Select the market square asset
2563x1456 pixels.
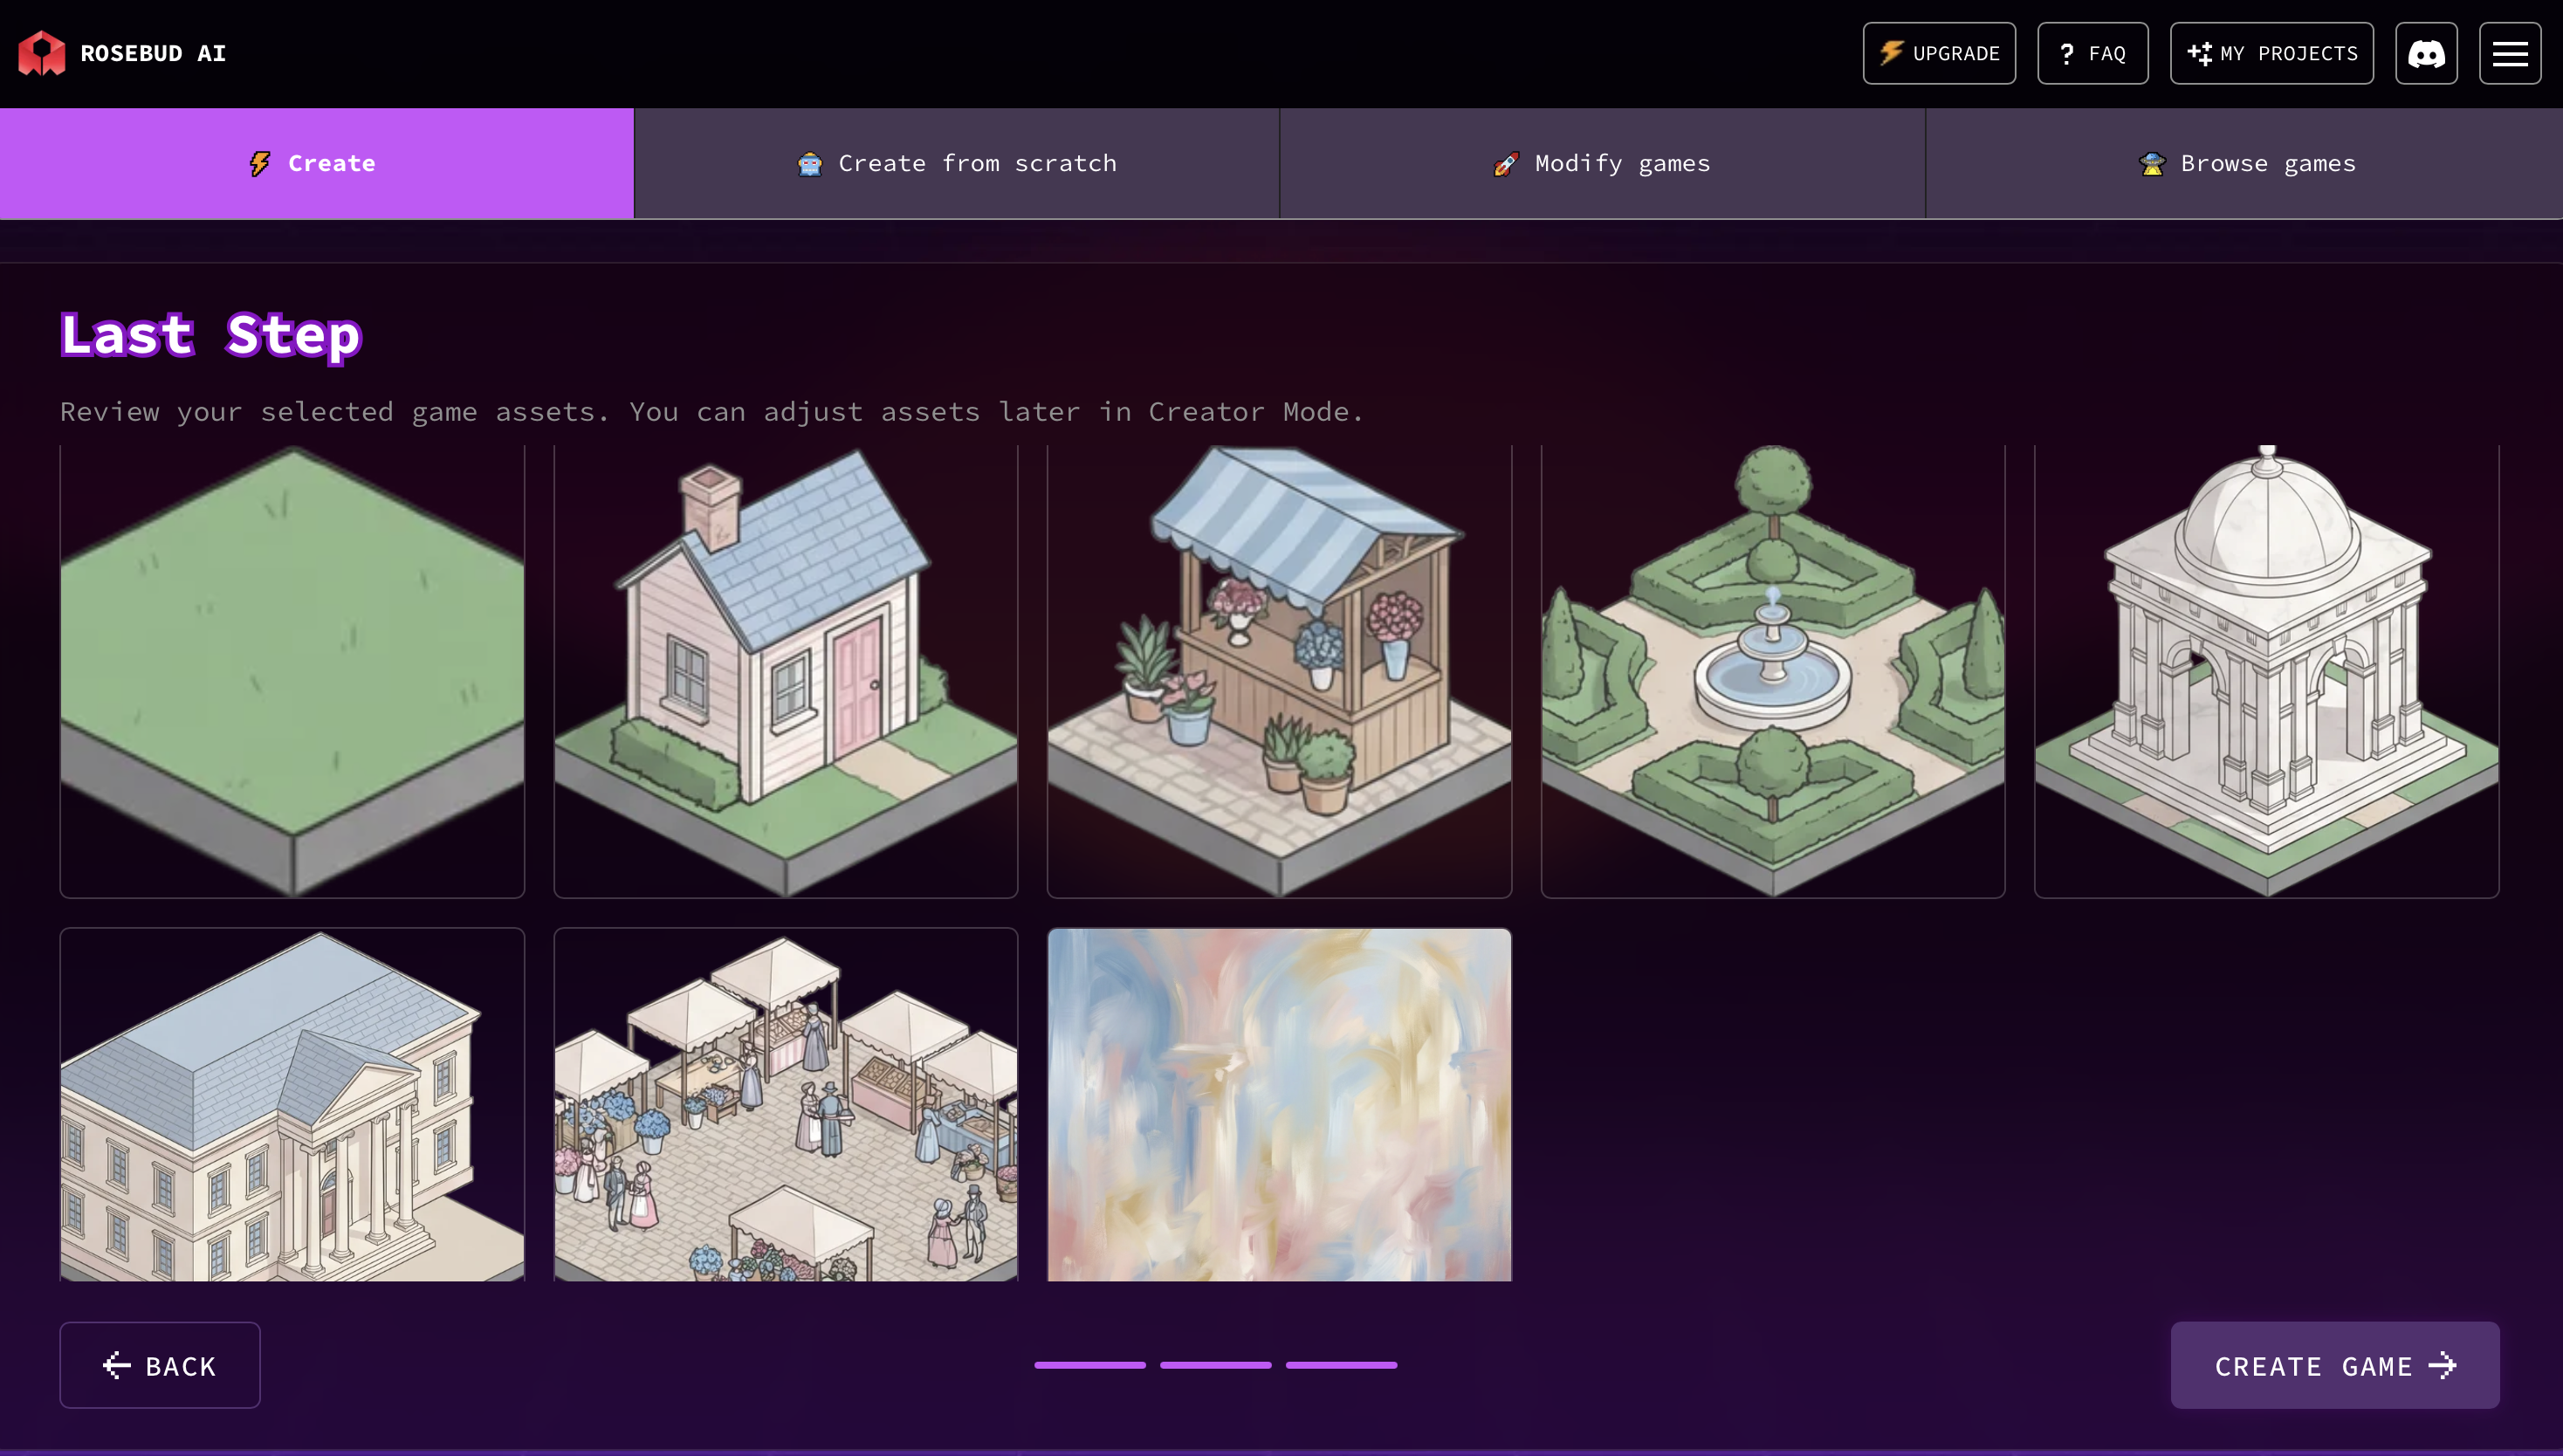click(785, 1104)
